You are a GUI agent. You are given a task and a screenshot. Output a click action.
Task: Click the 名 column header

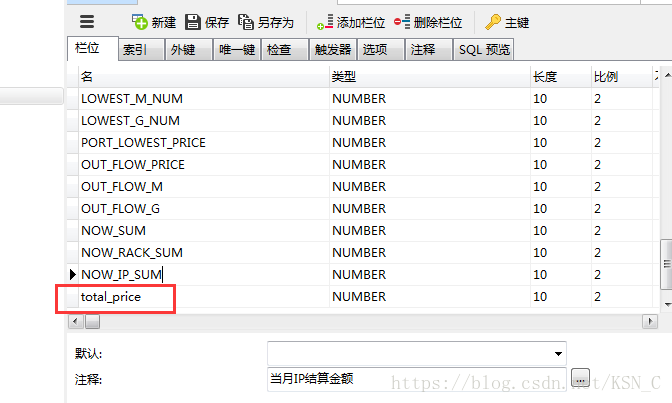(x=204, y=77)
